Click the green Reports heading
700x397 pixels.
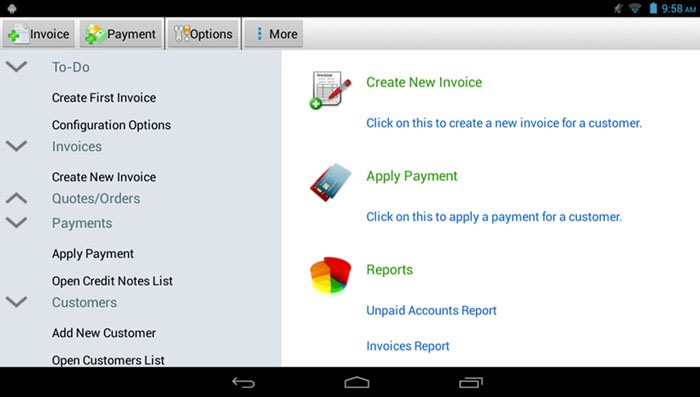389,270
